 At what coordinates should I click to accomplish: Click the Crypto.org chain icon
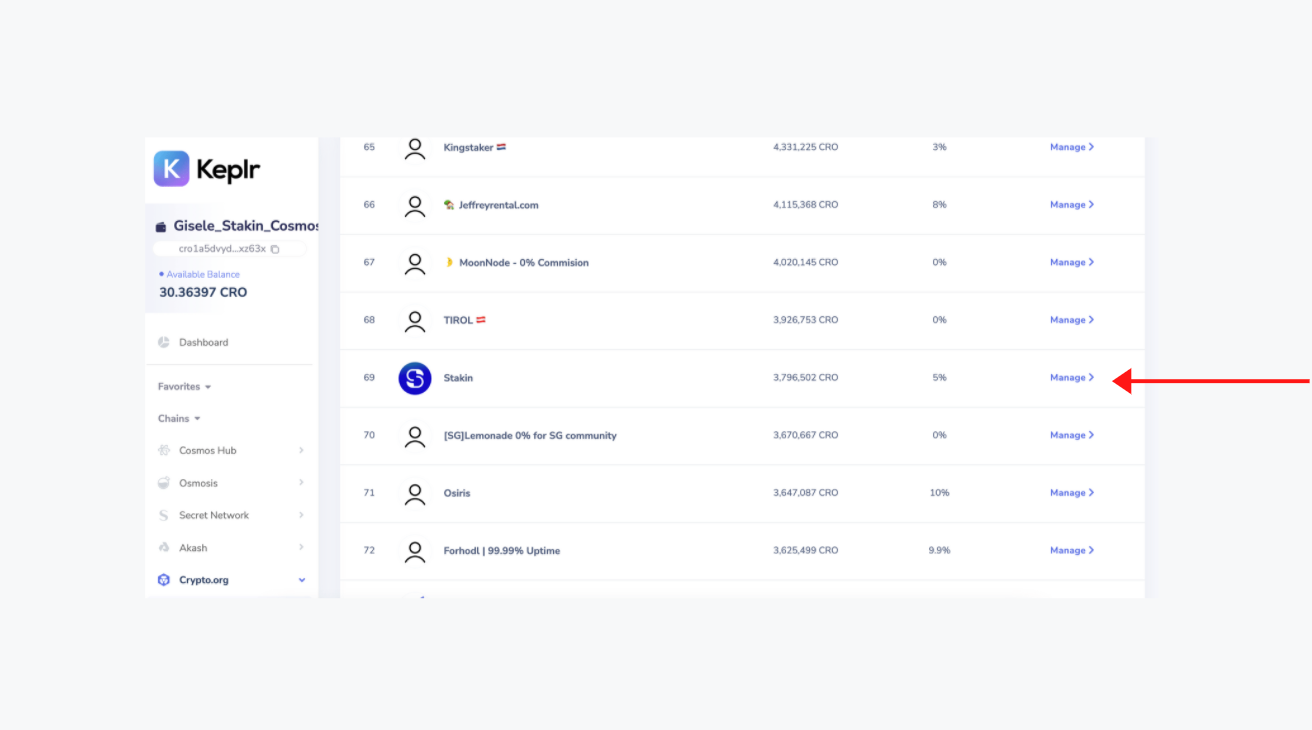[164, 580]
